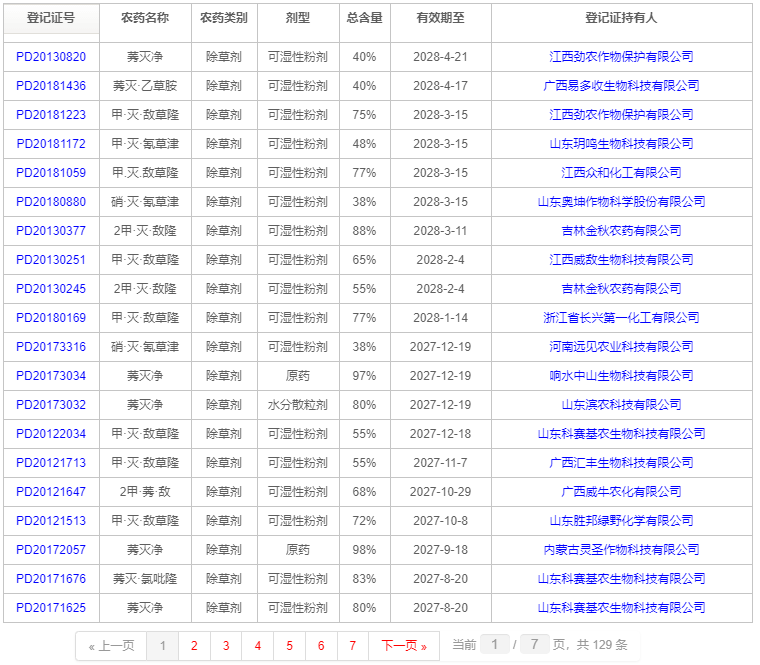Open holder 响水中山生物科技有限公司
This screenshot has width=760, height=665.
[x=621, y=376]
